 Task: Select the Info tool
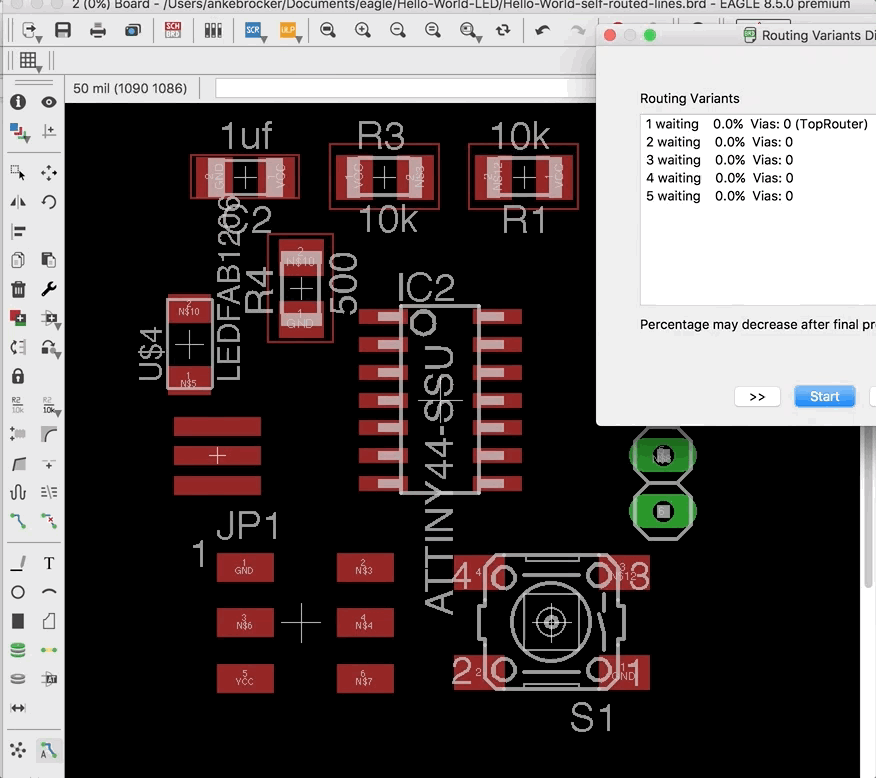tap(18, 102)
